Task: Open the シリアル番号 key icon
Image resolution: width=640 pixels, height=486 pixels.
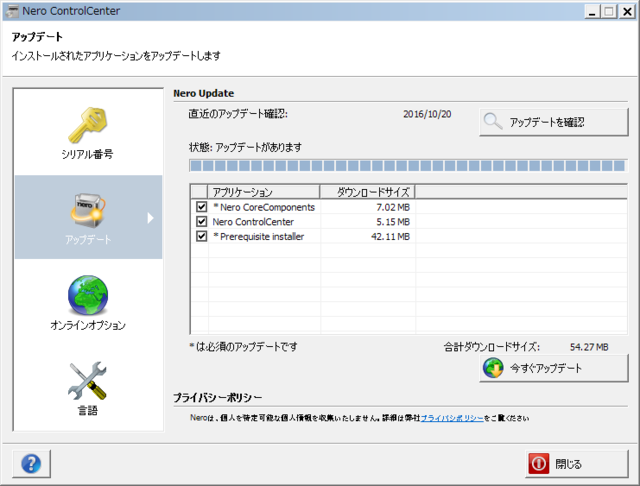Action: tap(88, 125)
